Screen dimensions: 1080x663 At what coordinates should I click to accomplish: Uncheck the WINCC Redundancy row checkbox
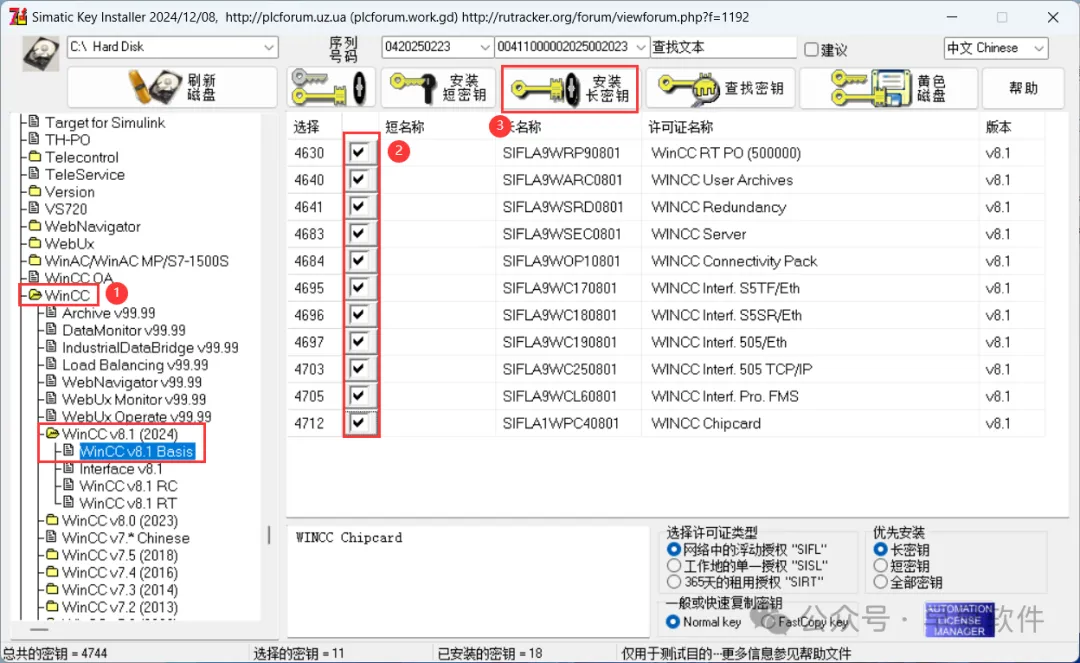358,207
